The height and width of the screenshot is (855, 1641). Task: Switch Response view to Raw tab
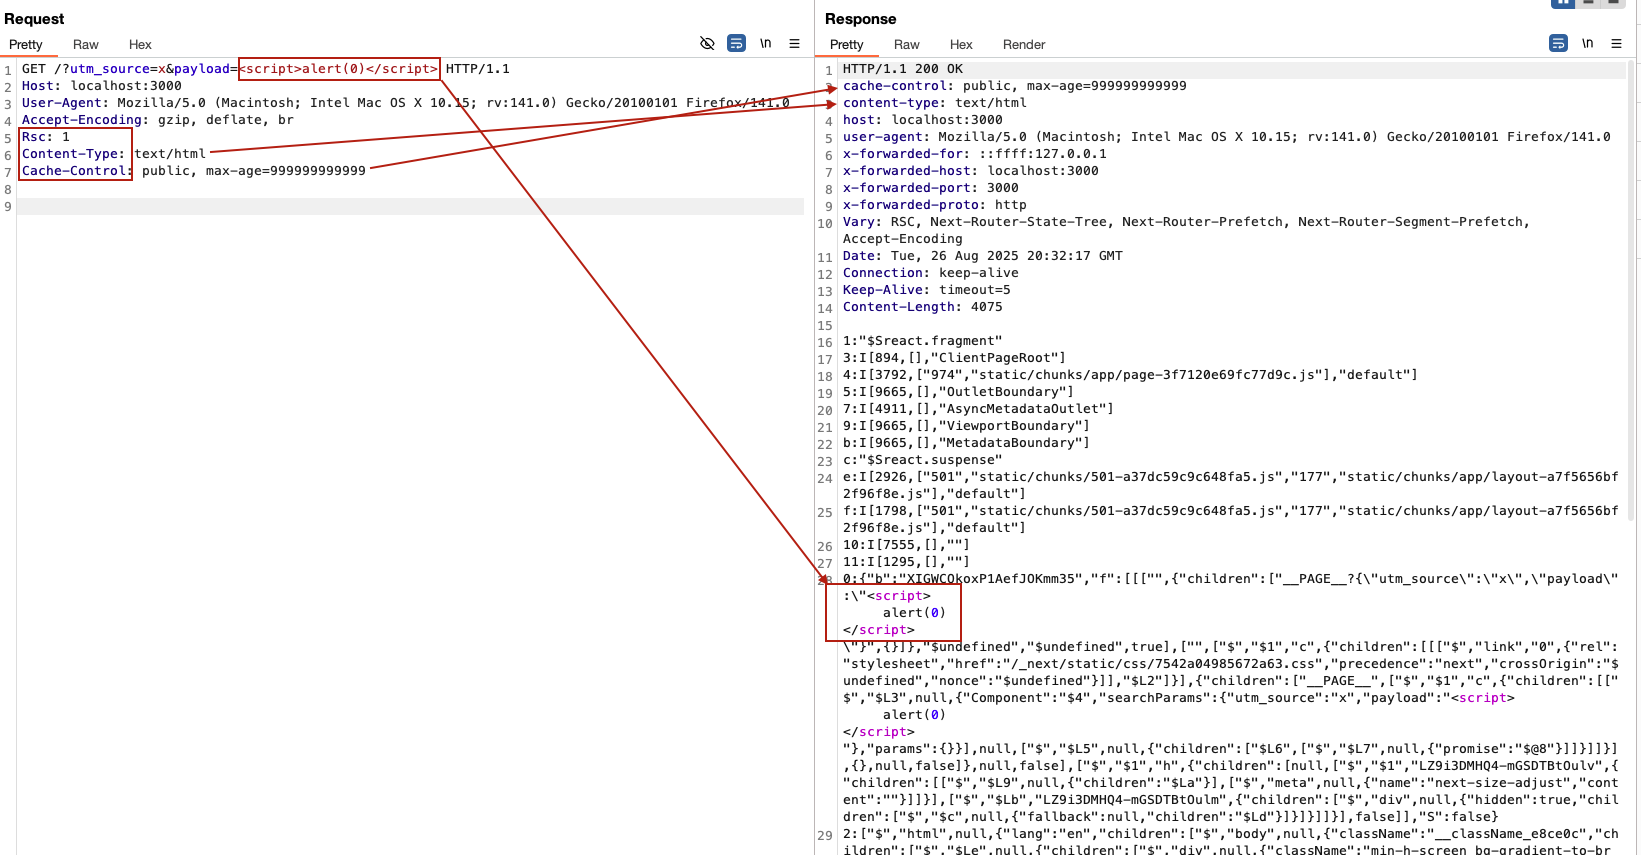tap(907, 45)
